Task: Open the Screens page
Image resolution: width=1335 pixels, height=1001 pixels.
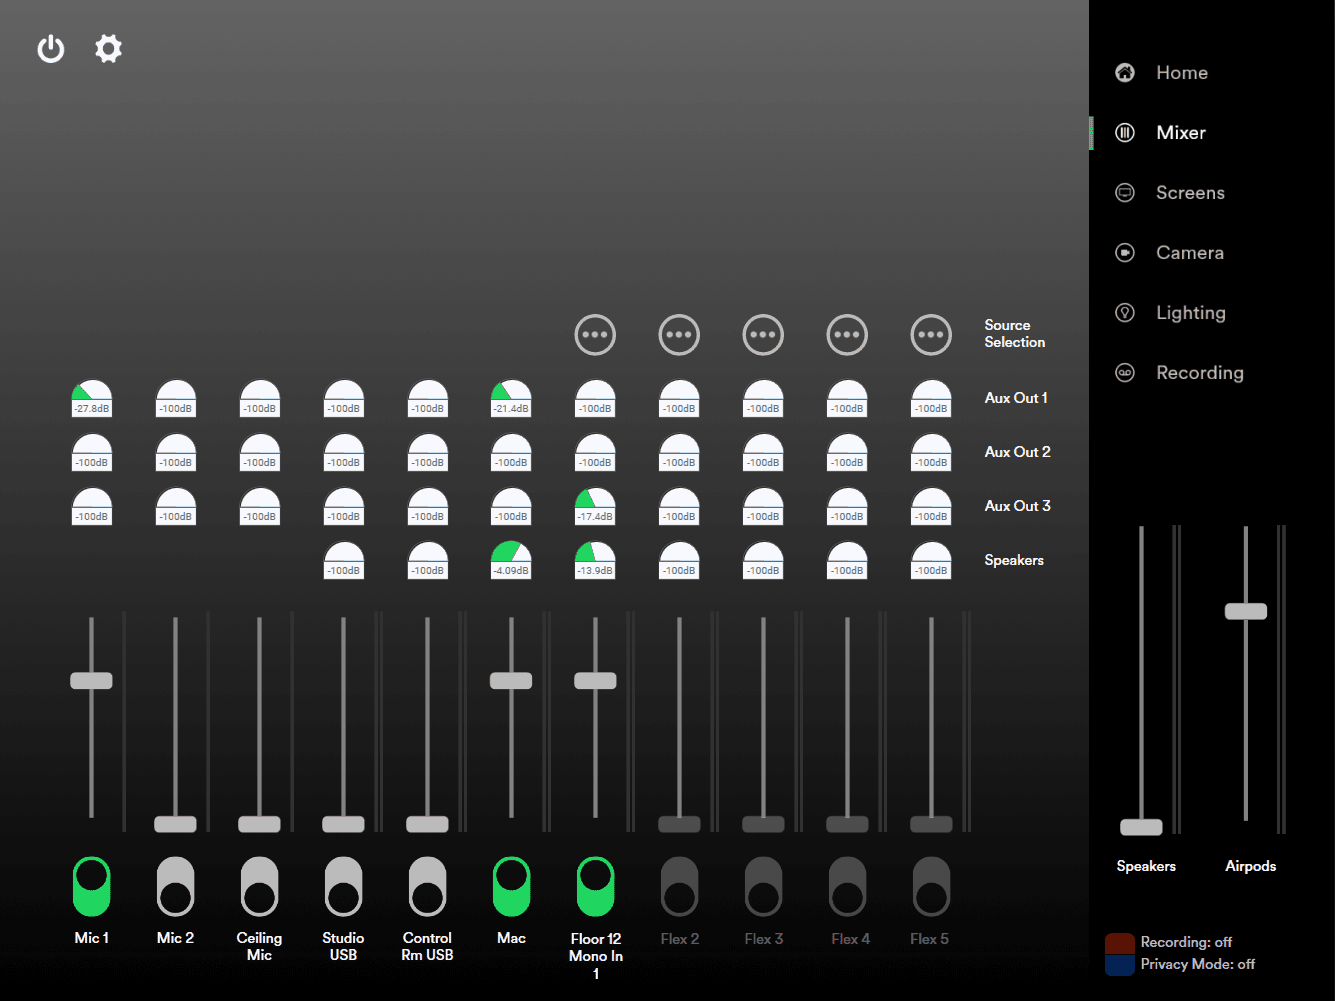Action: point(1190,192)
